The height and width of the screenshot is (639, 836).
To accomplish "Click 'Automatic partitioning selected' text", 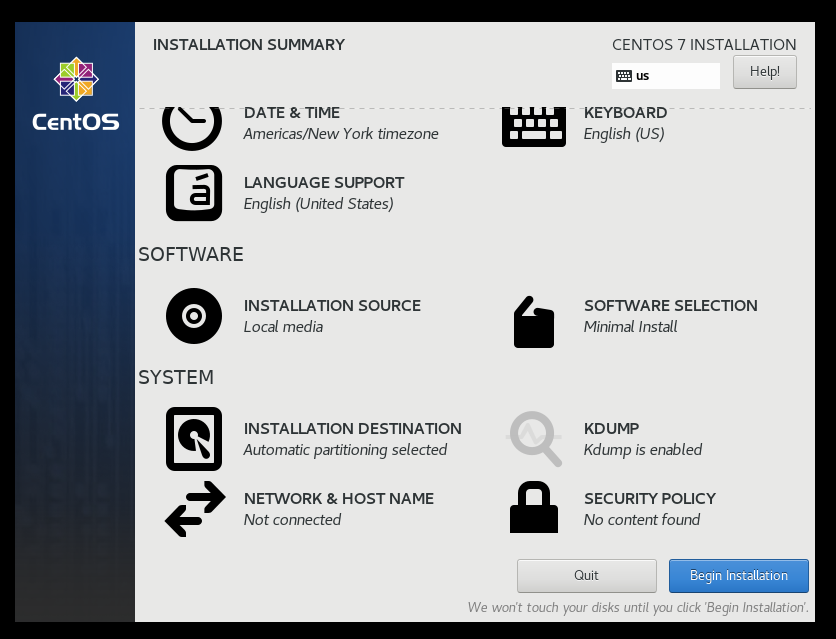I will pyautogui.click(x=345, y=450).
